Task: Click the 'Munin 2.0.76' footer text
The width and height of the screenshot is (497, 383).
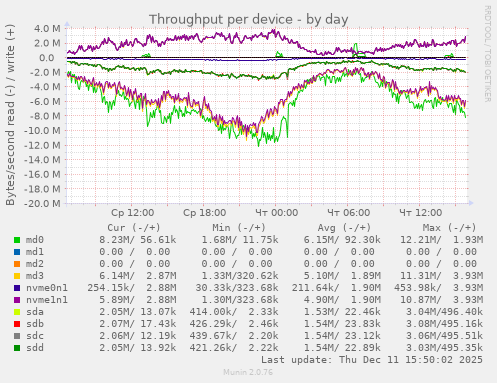Action: click(248, 372)
